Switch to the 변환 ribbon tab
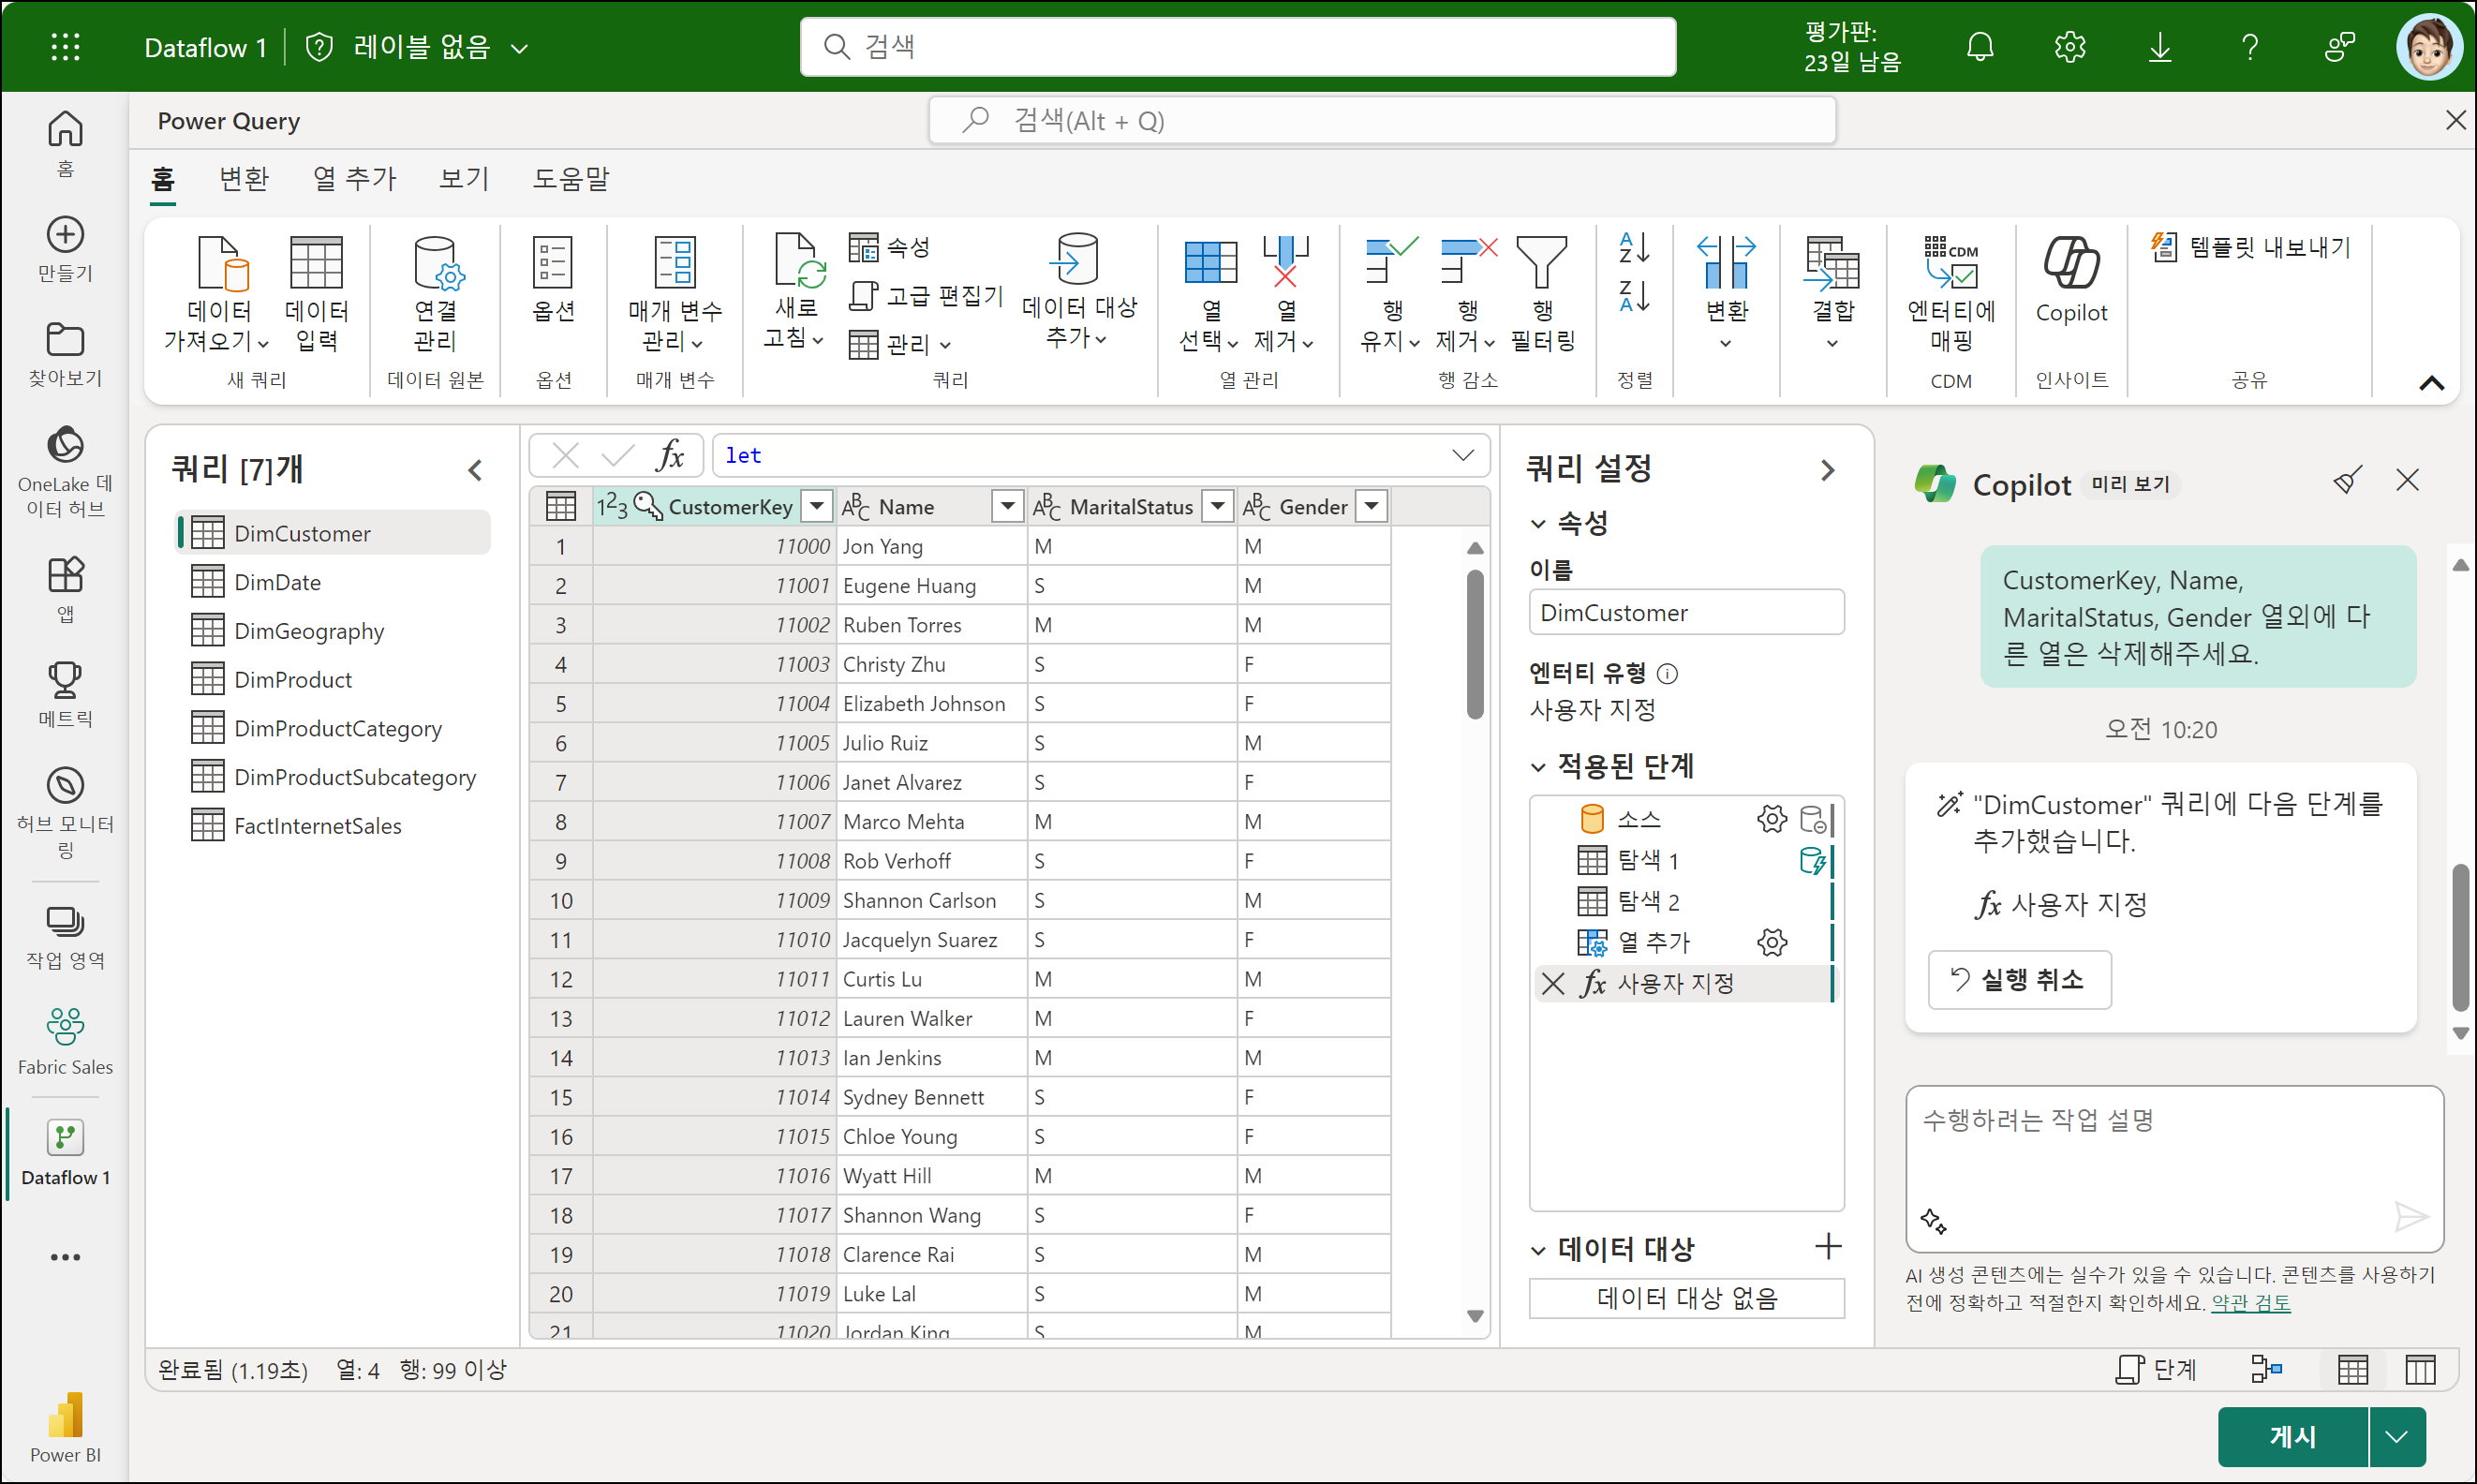 [244, 179]
